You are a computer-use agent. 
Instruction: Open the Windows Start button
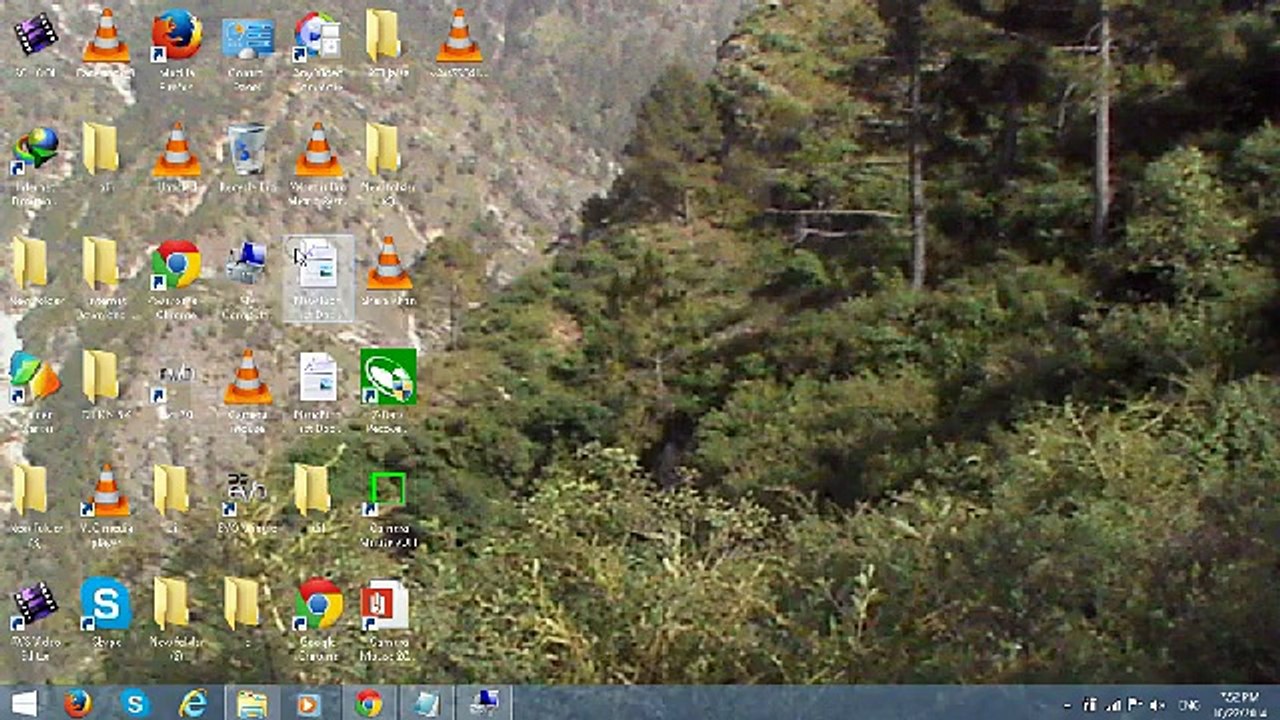point(23,703)
